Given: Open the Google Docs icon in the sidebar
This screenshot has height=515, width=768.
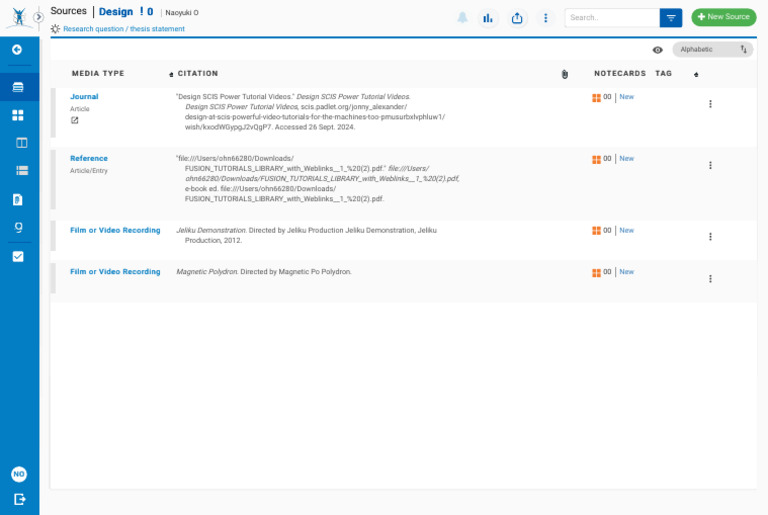Looking at the screenshot, I should pyautogui.click(x=19, y=227).
